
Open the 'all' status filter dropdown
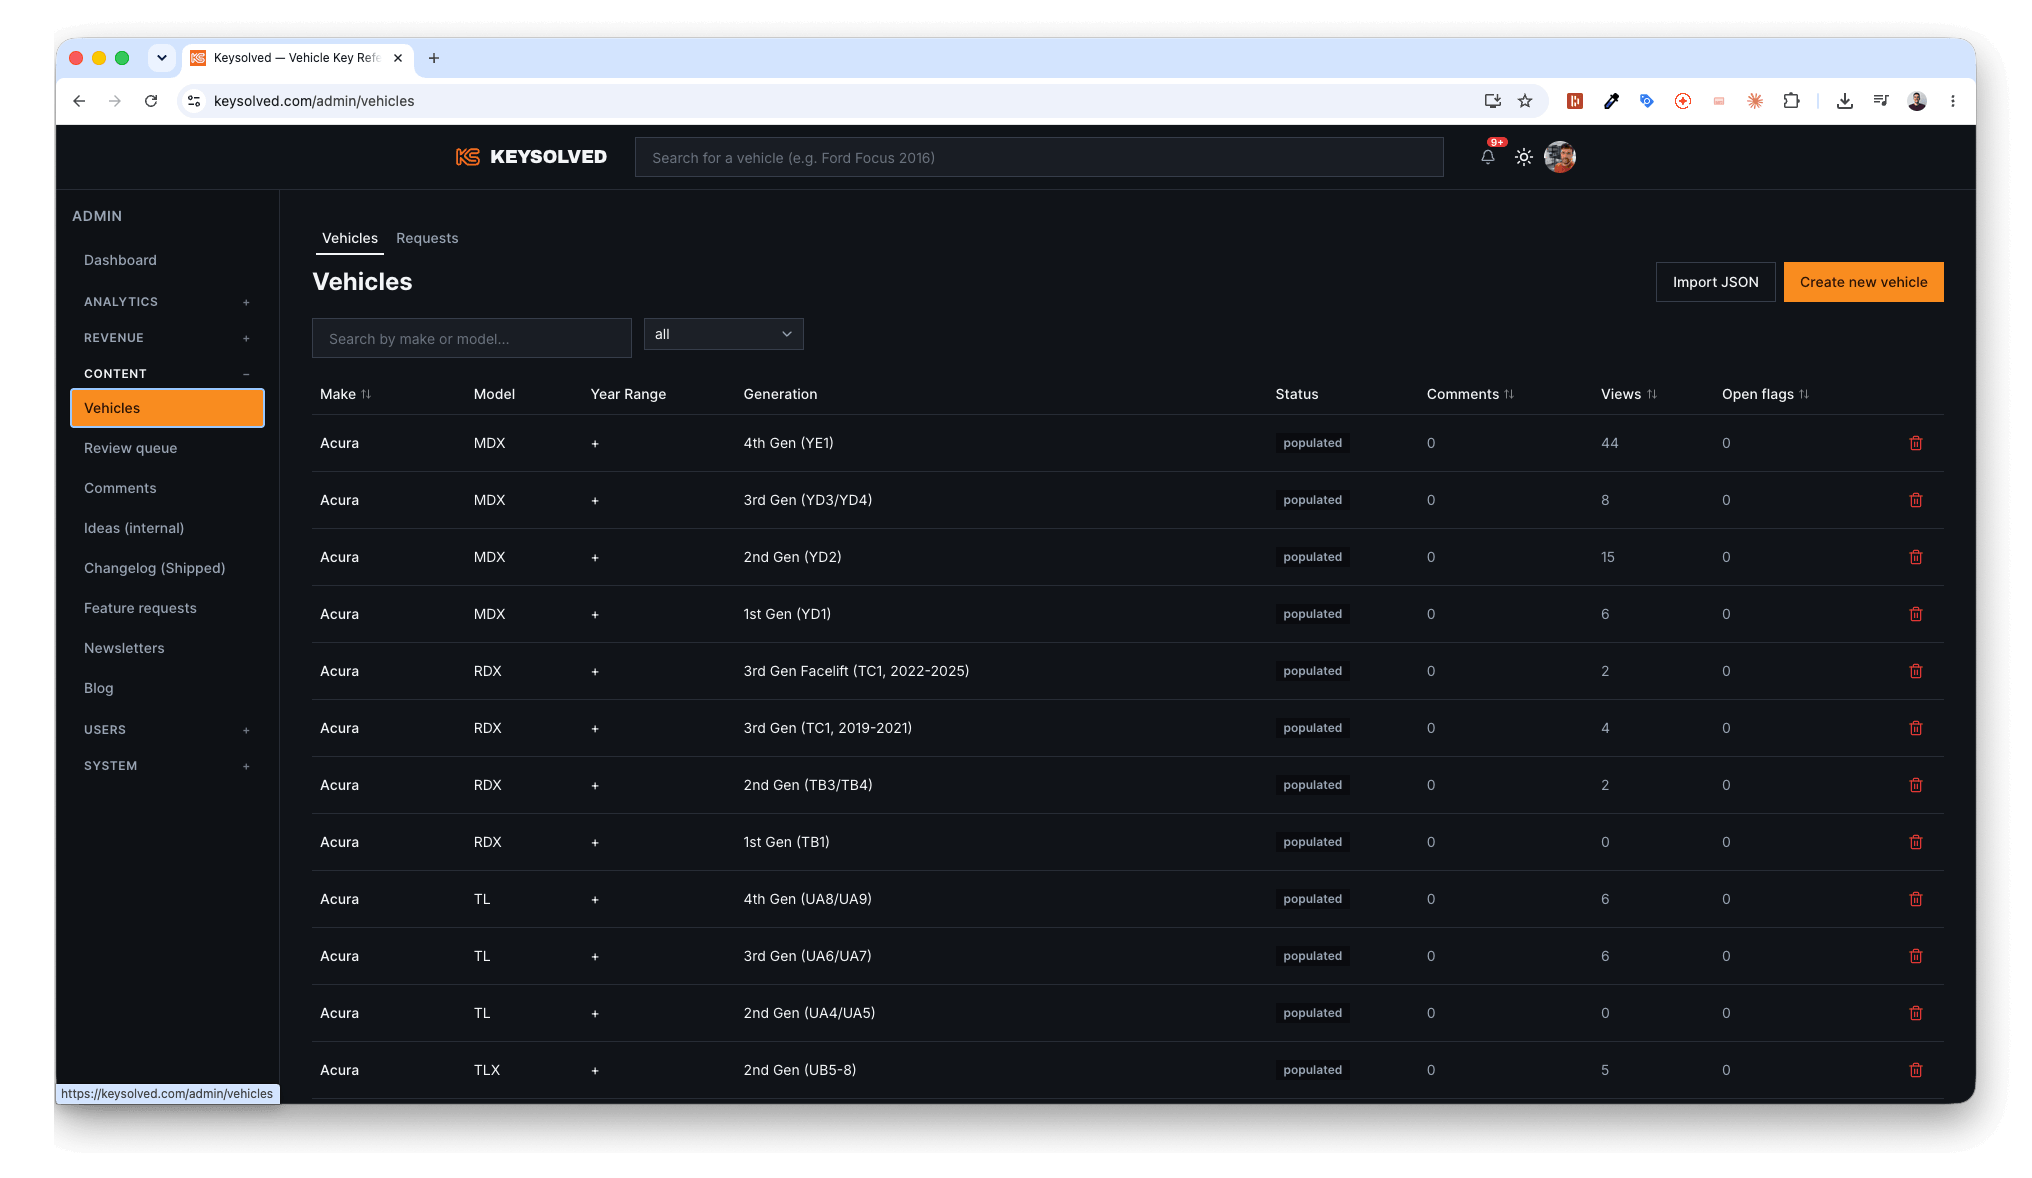[723, 334]
